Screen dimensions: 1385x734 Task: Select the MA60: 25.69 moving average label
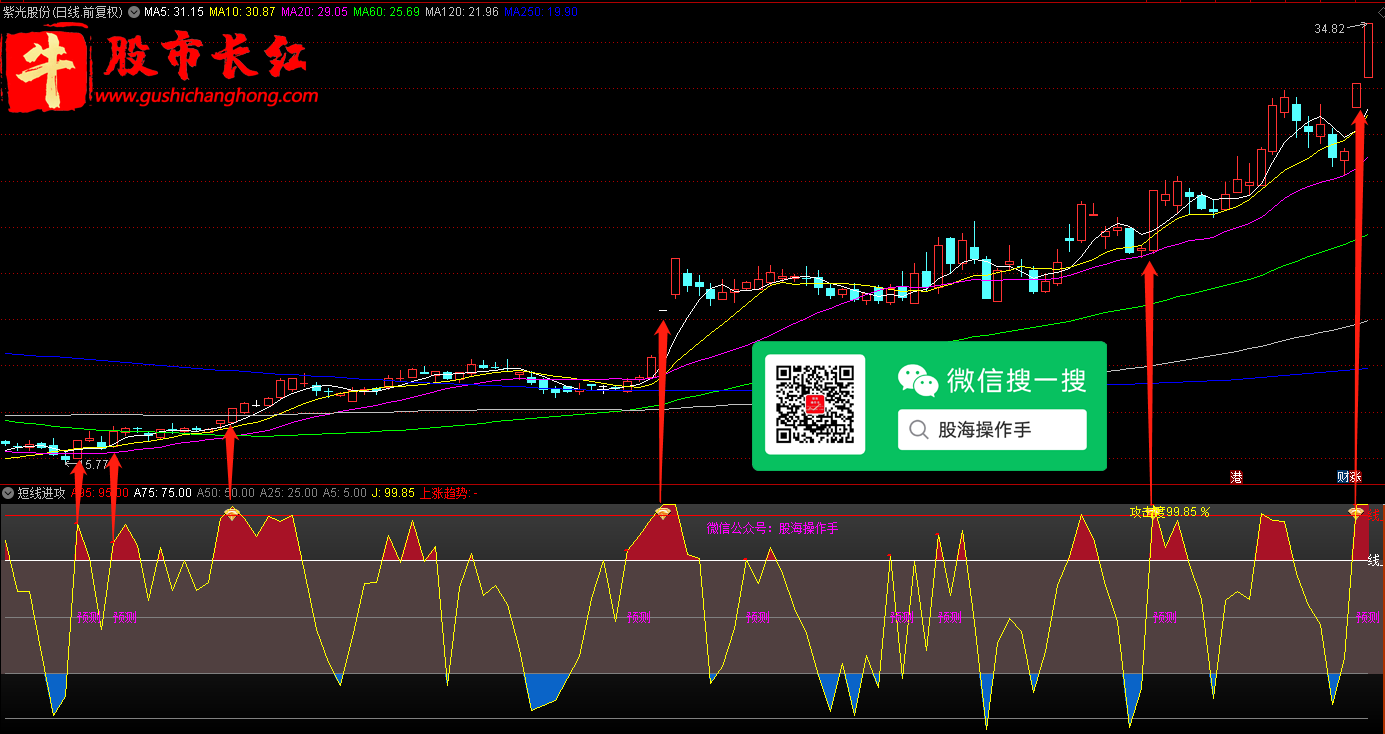pyautogui.click(x=386, y=13)
